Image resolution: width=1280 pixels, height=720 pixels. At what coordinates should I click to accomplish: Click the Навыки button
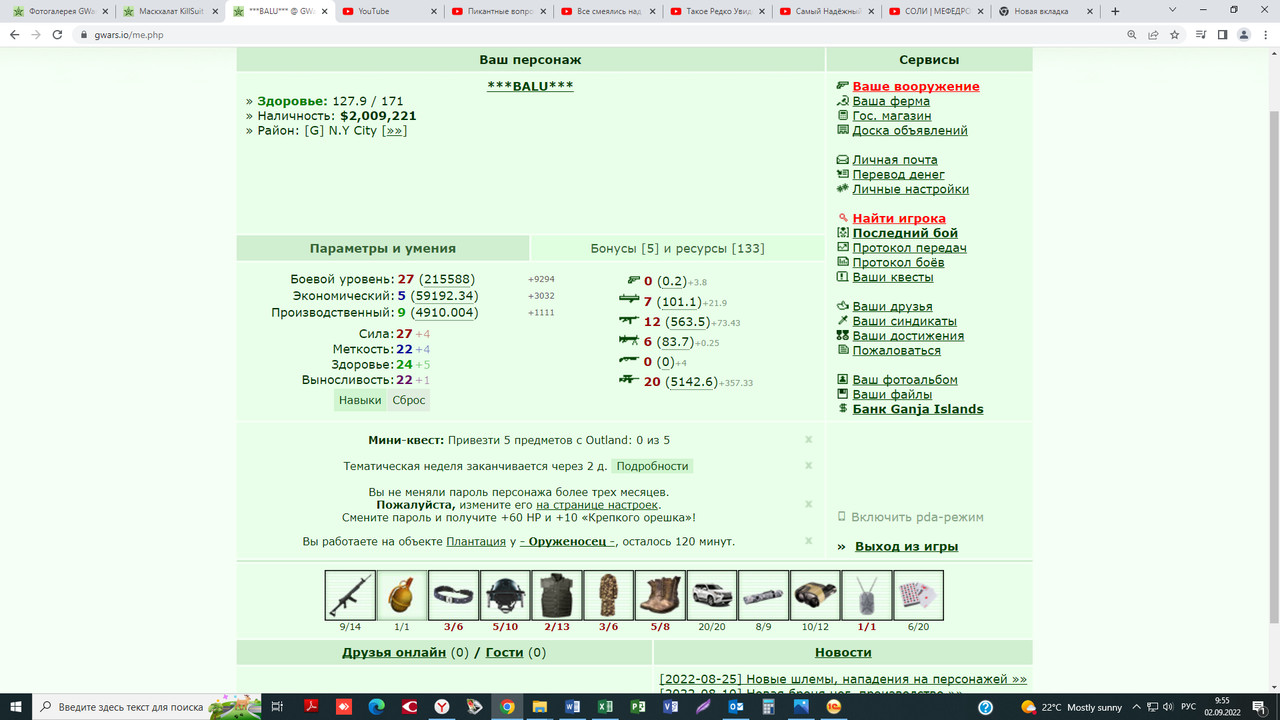click(x=360, y=400)
